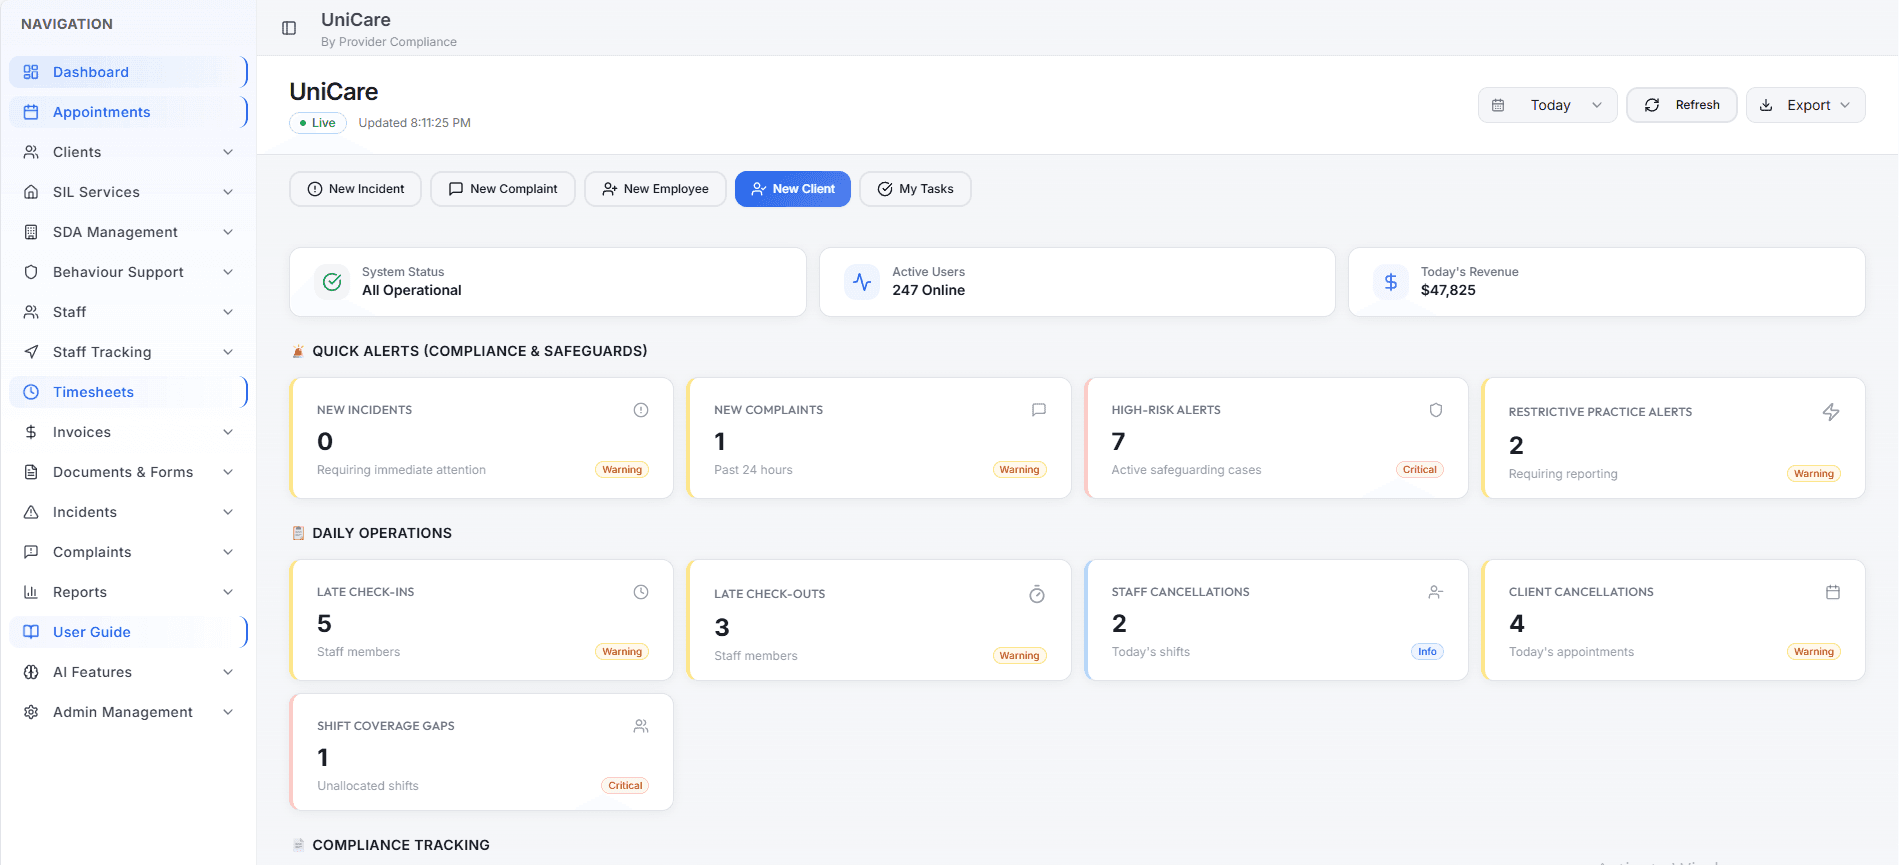Click the New Incidents card alert icon
The height and width of the screenshot is (865, 1899).
pyautogui.click(x=641, y=410)
